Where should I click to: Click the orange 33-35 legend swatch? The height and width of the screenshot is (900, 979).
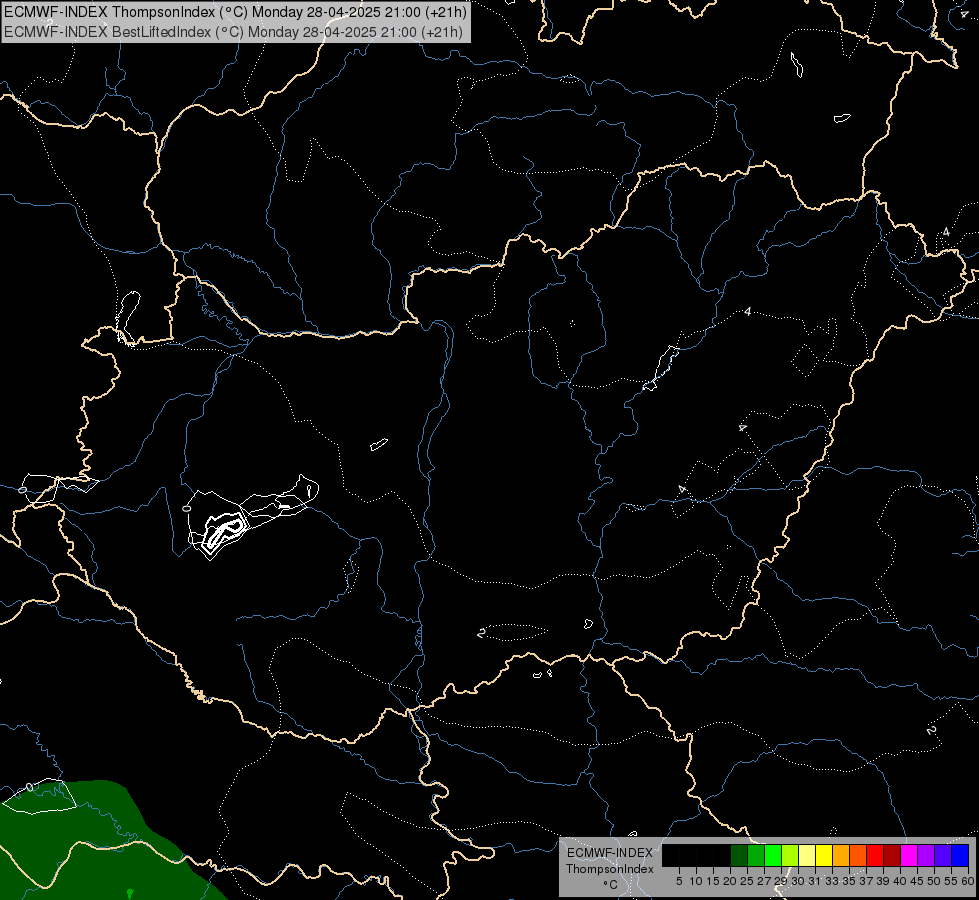(x=842, y=855)
